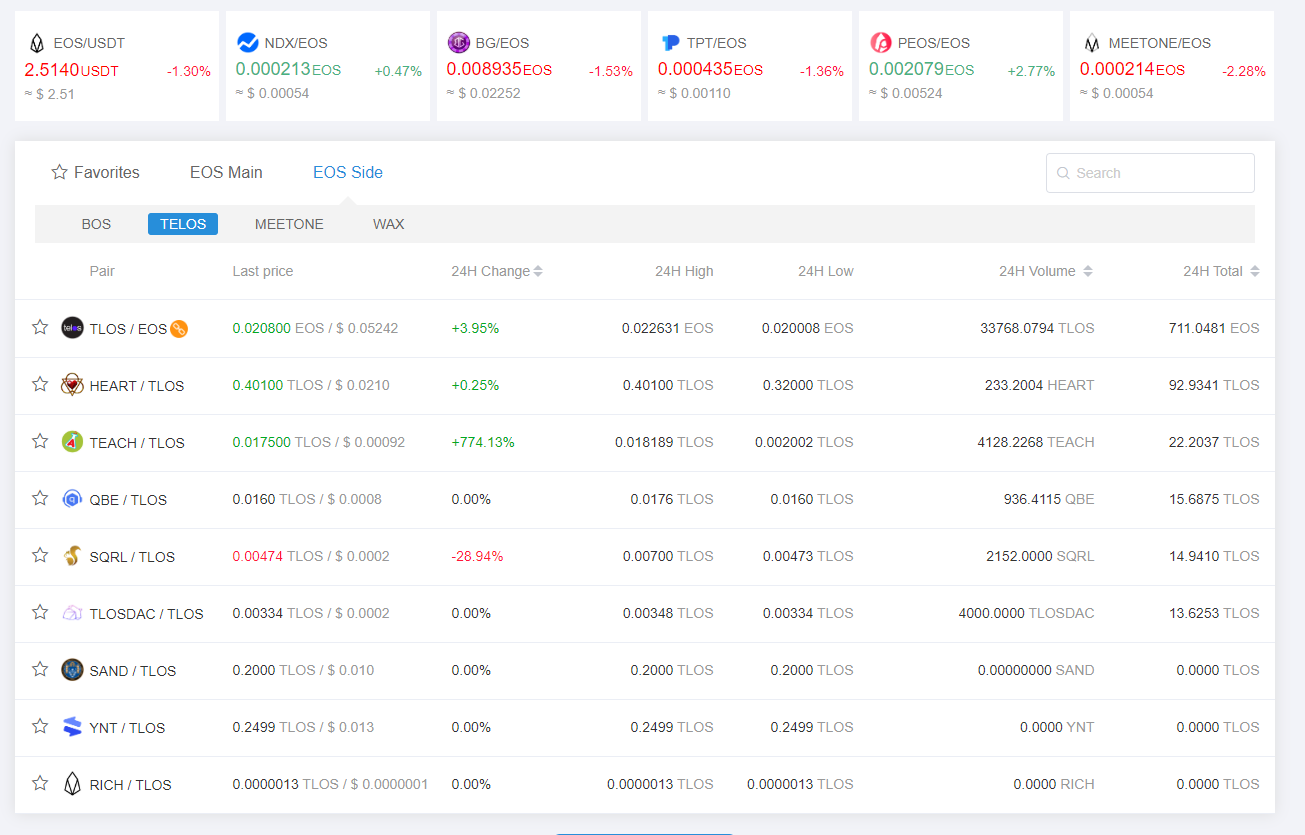Select the BOS side chain filter
This screenshot has width=1305, height=835.
pyautogui.click(x=96, y=224)
